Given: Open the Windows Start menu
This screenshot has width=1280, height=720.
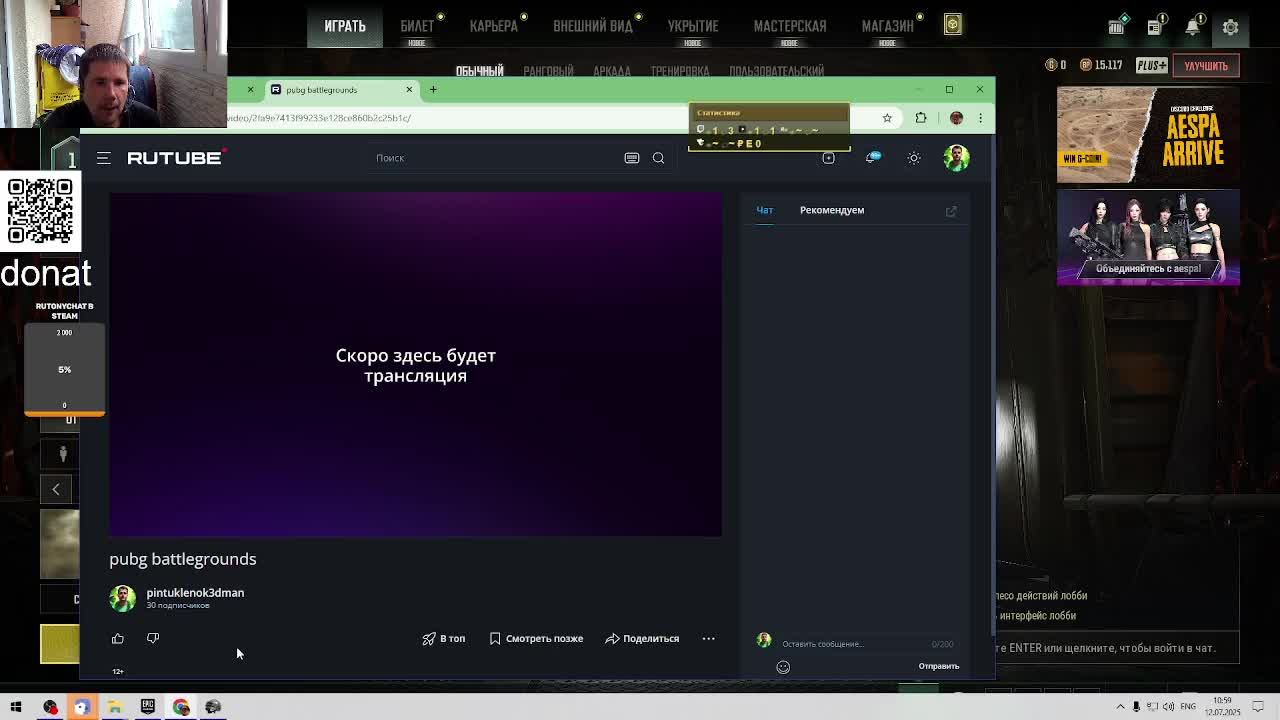Looking at the screenshot, I should coord(16,707).
